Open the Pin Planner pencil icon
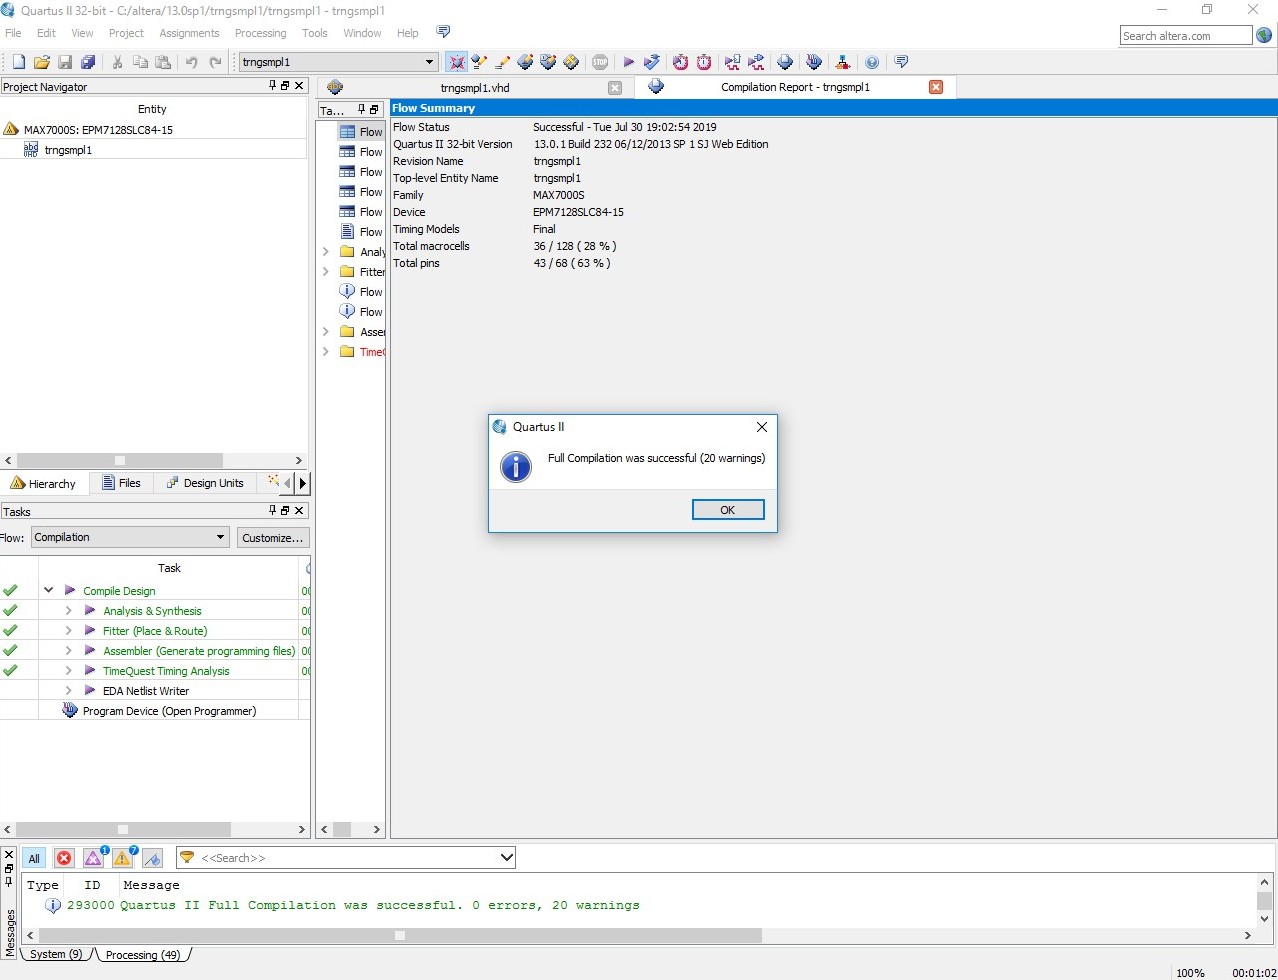Screen dimensions: 1278x980 502,62
